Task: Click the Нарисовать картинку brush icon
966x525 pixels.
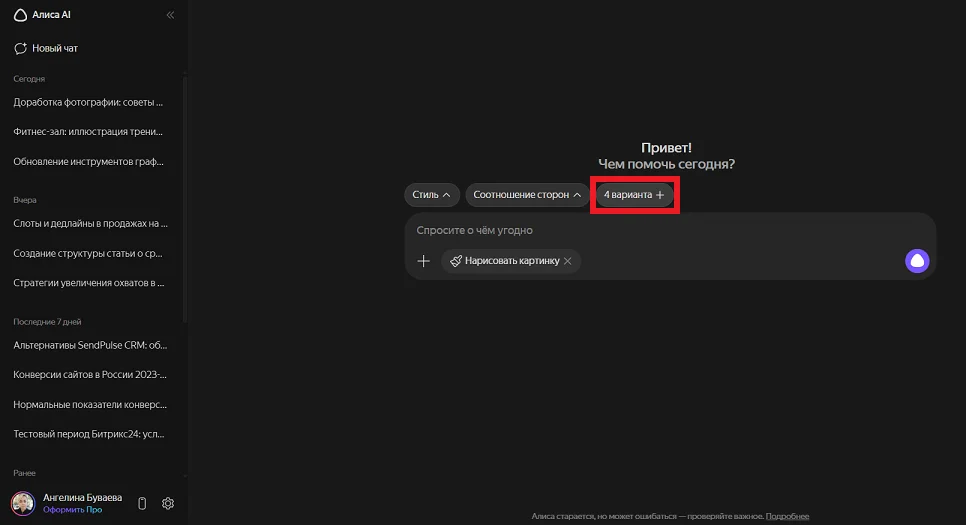Action: (456, 261)
